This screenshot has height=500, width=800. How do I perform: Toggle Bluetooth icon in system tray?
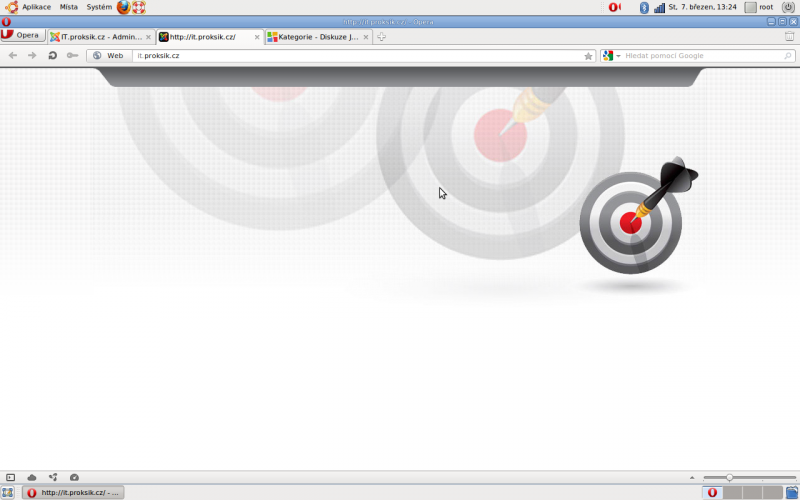pos(644,7)
